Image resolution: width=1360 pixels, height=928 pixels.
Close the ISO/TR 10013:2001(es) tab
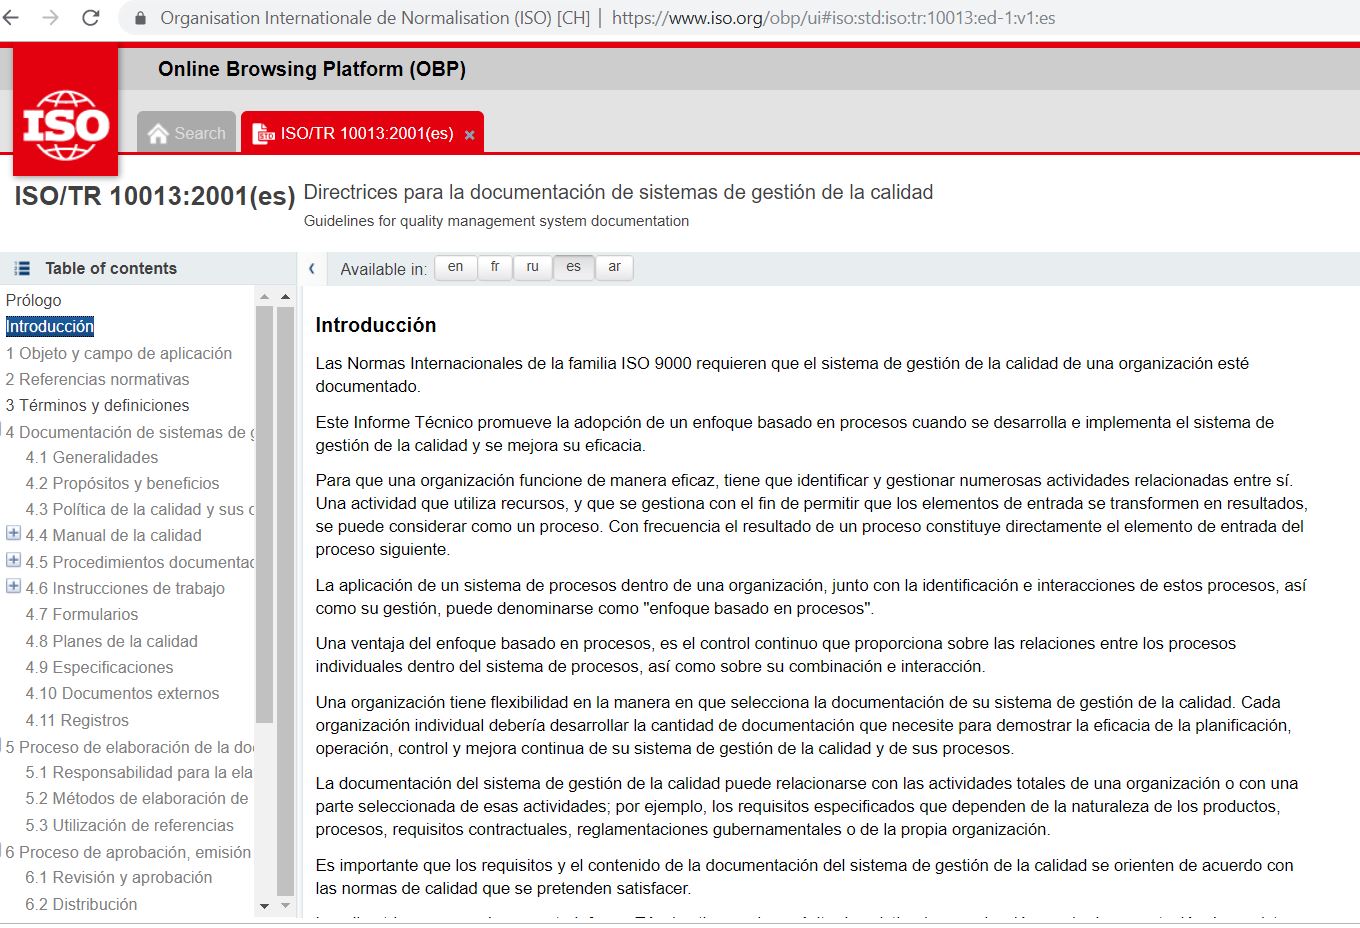tap(469, 135)
